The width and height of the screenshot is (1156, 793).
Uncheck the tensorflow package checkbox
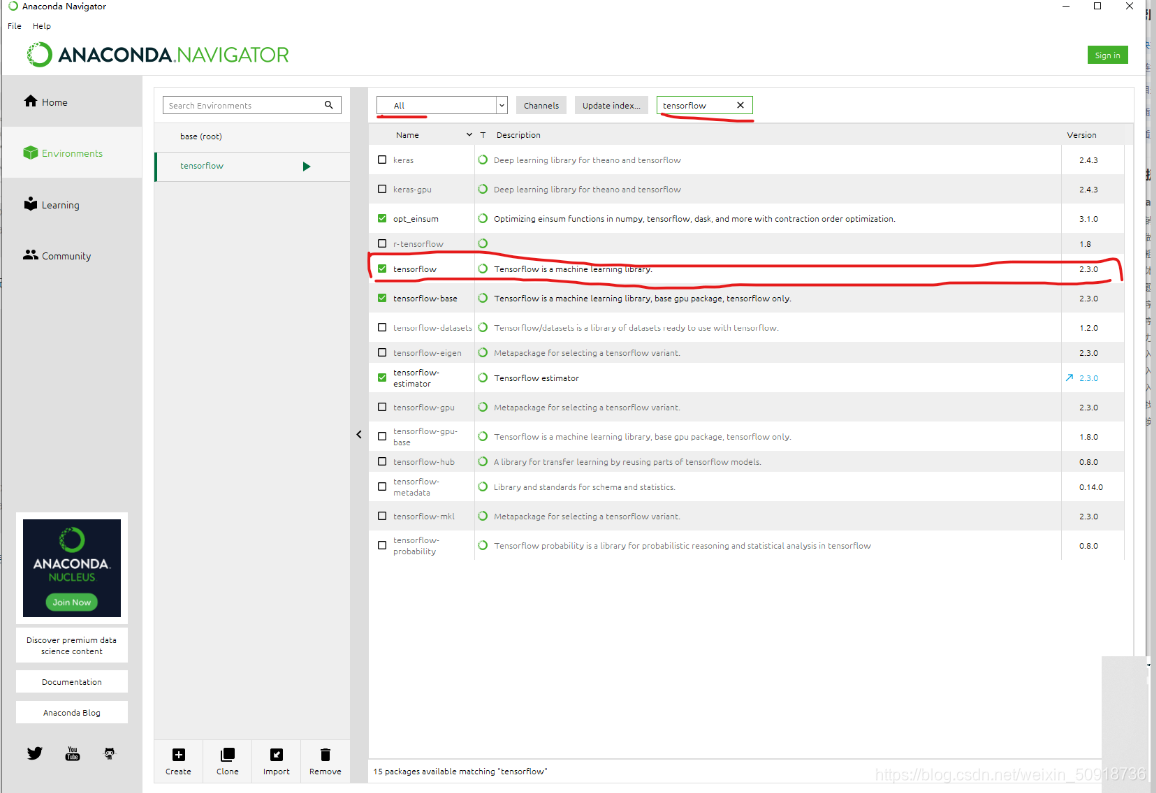tap(382, 268)
